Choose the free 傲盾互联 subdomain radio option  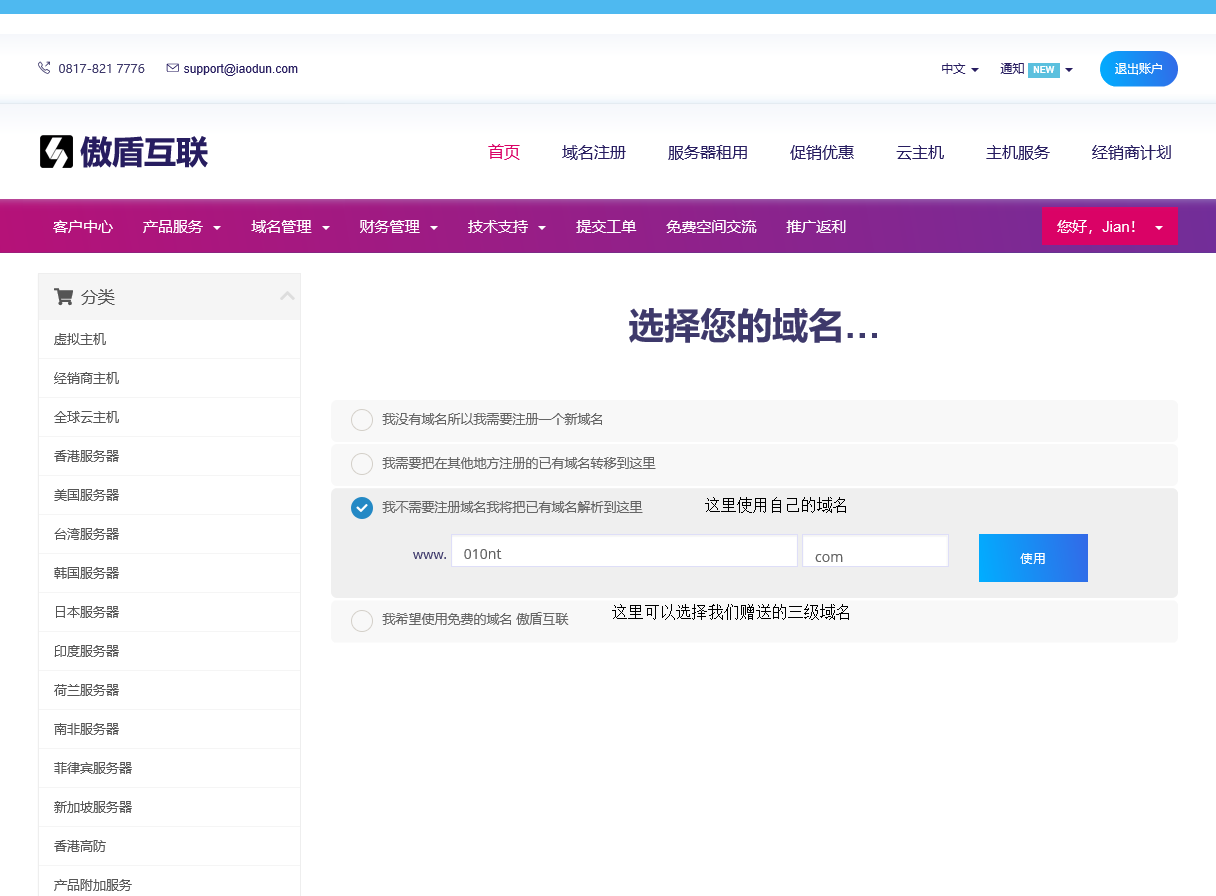click(x=362, y=621)
